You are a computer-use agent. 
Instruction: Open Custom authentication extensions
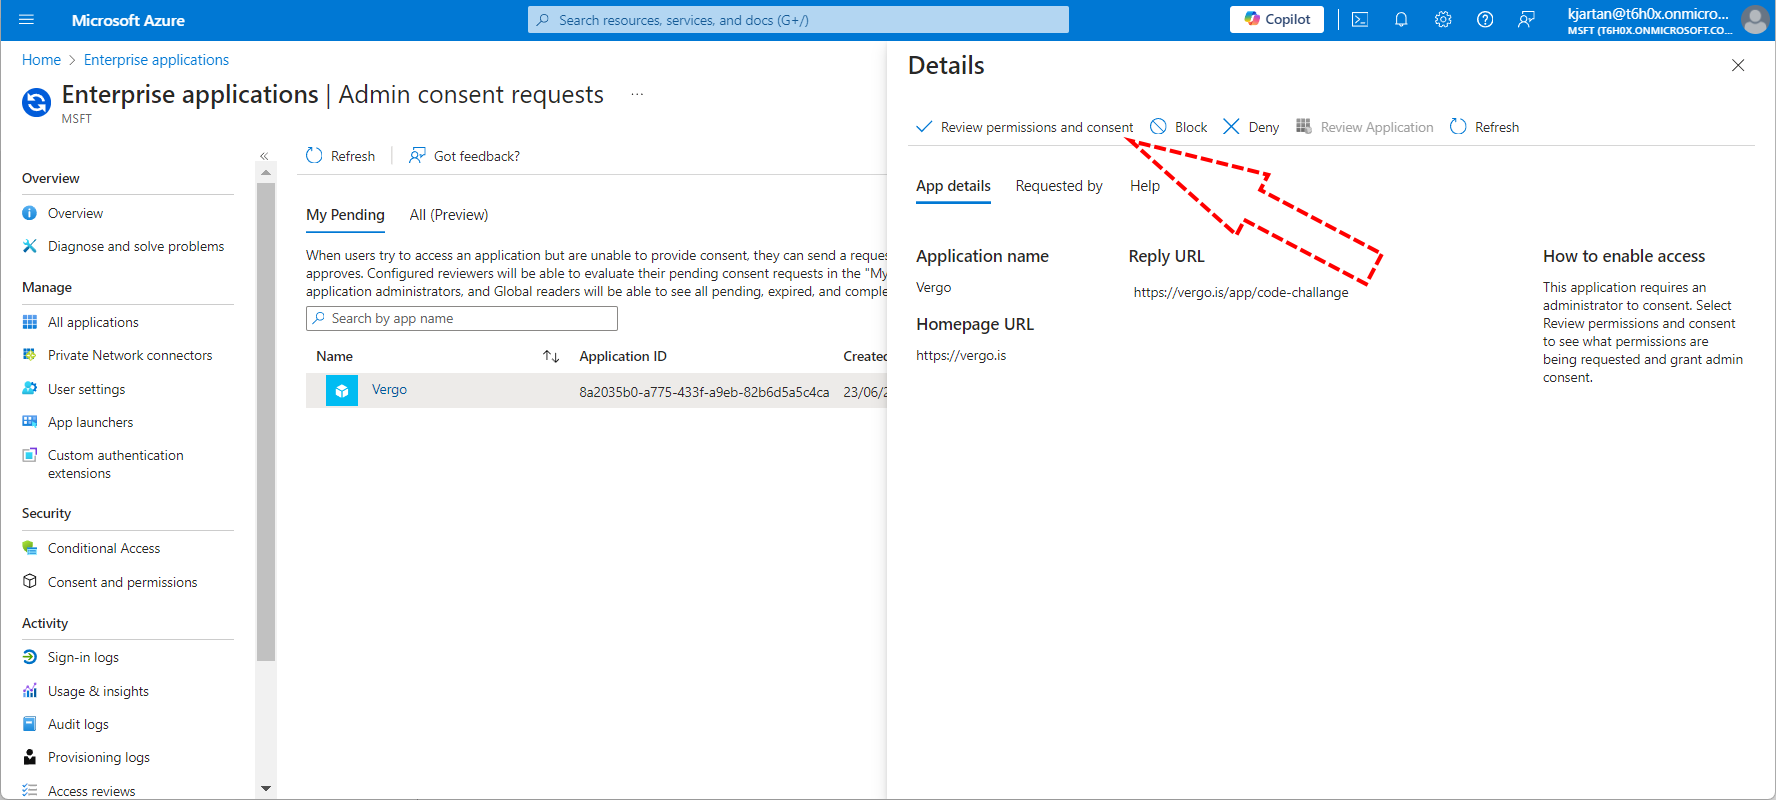point(116,464)
